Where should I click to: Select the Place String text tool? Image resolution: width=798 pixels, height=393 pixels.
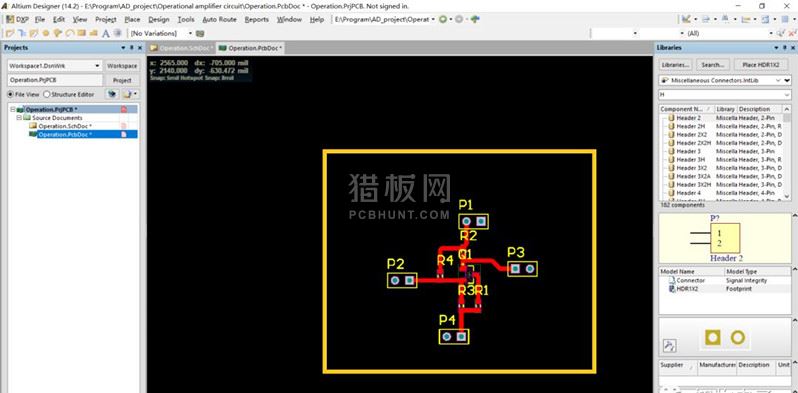106,33
